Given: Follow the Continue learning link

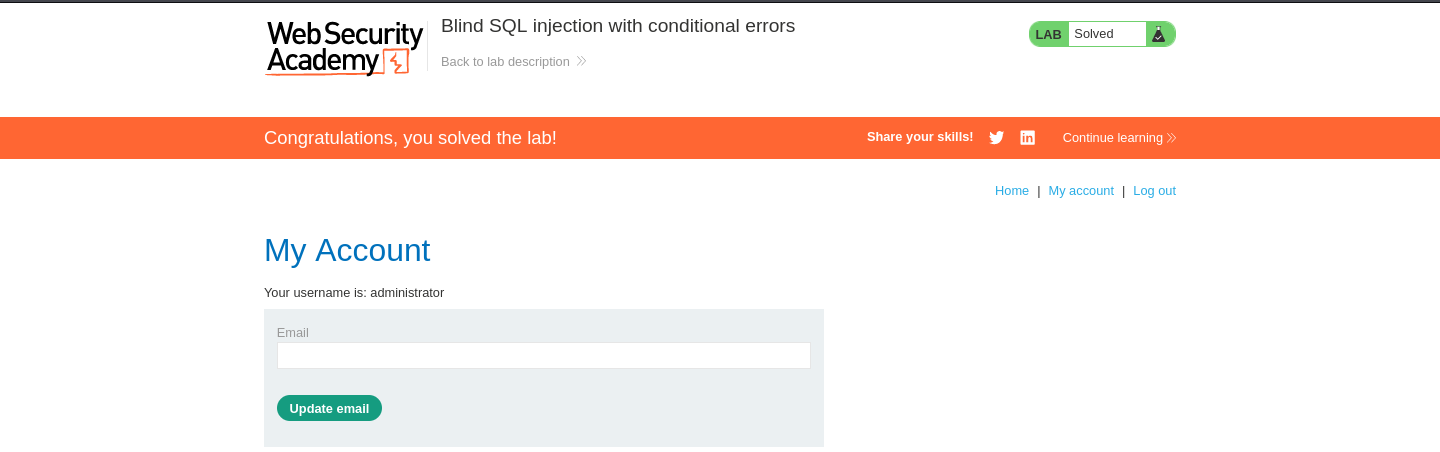Looking at the screenshot, I should [1112, 138].
